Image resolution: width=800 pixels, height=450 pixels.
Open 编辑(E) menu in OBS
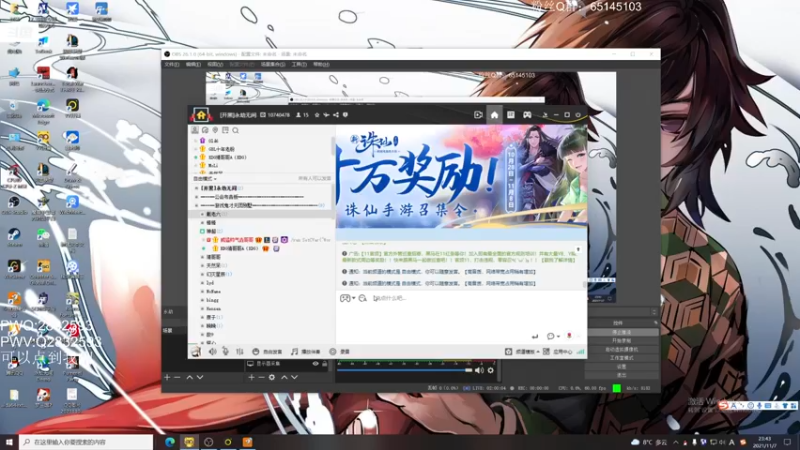[x=193, y=65]
